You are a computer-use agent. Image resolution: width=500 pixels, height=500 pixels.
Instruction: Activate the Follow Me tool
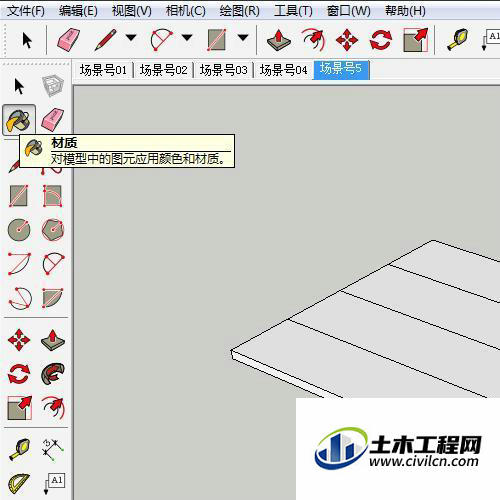click(53, 373)
